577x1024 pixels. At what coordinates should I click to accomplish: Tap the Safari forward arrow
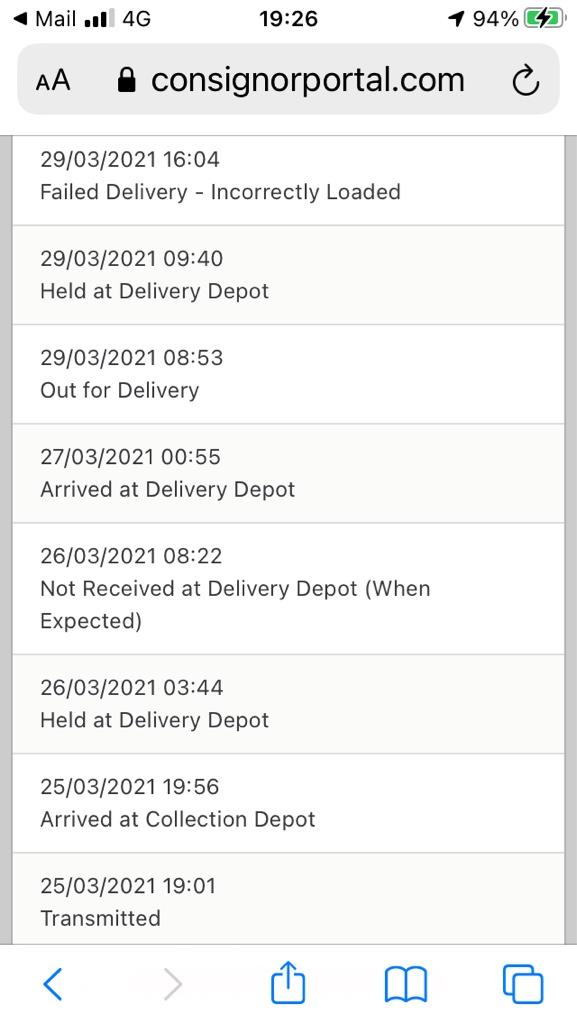pyautogui.click(x=172, y=984)
